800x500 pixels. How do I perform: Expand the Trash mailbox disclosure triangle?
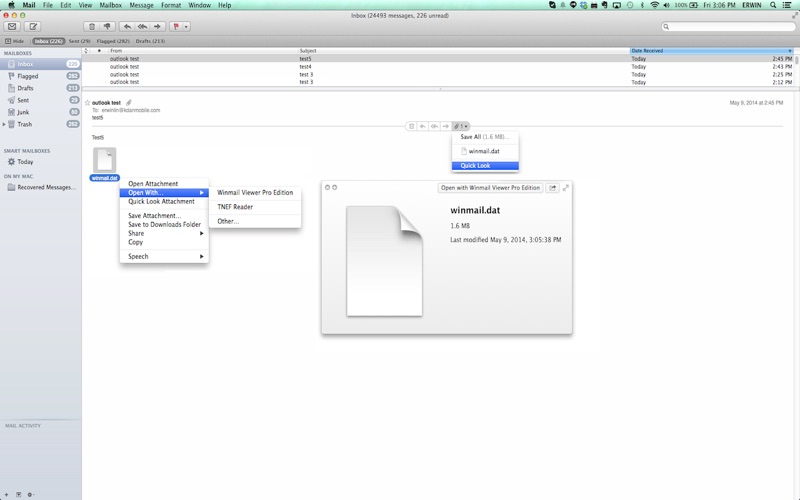coord(4,124)
